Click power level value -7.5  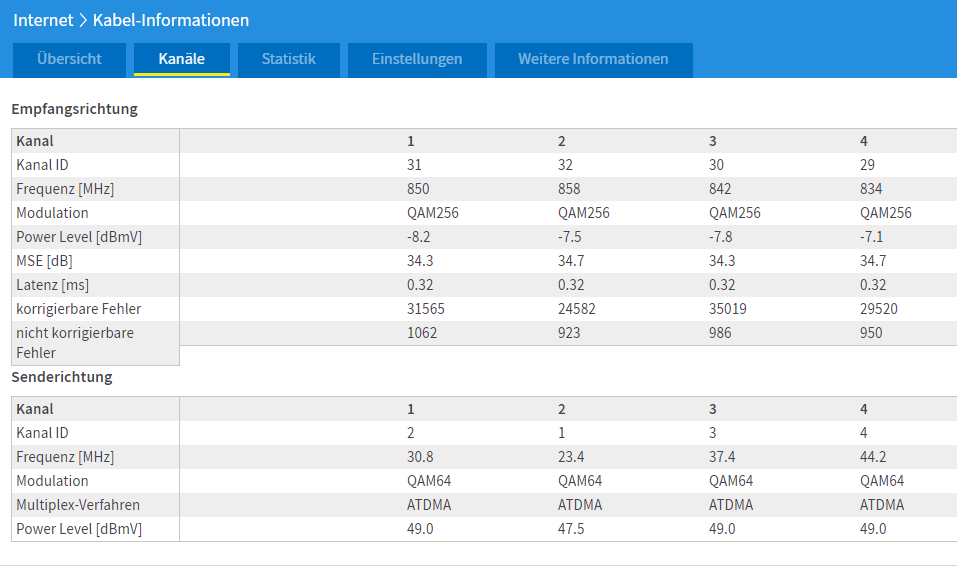tap(569, 237)
